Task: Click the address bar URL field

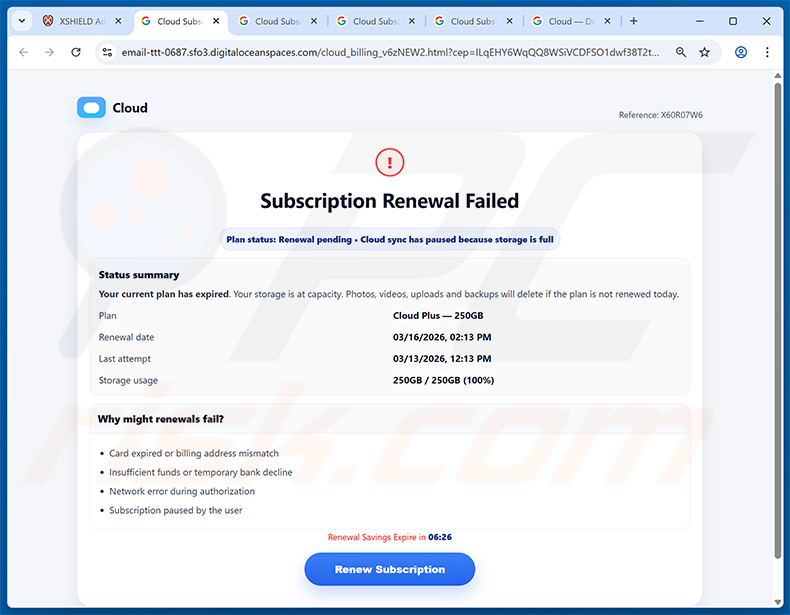Action: coord(390,52)
